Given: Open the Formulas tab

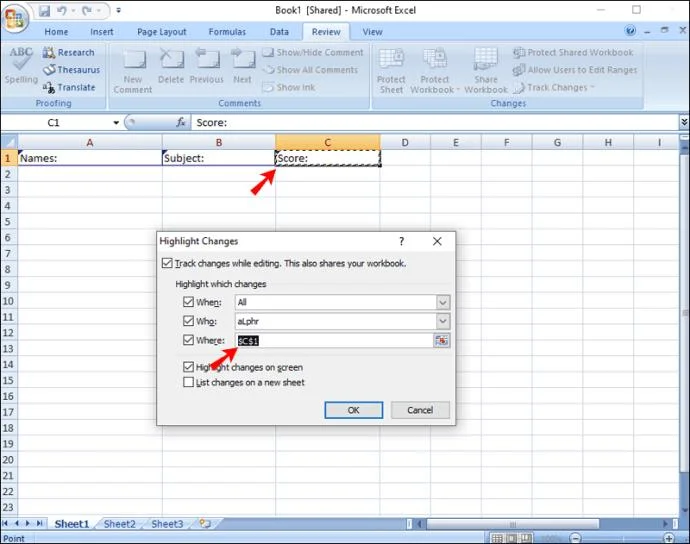Looking at the screenshot, I should point(227,32).
